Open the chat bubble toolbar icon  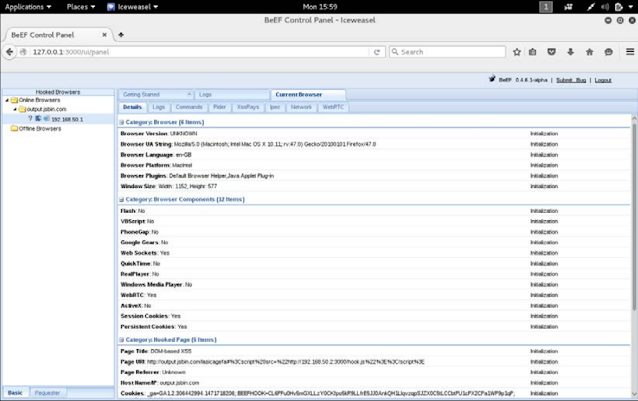pos(608,52)
